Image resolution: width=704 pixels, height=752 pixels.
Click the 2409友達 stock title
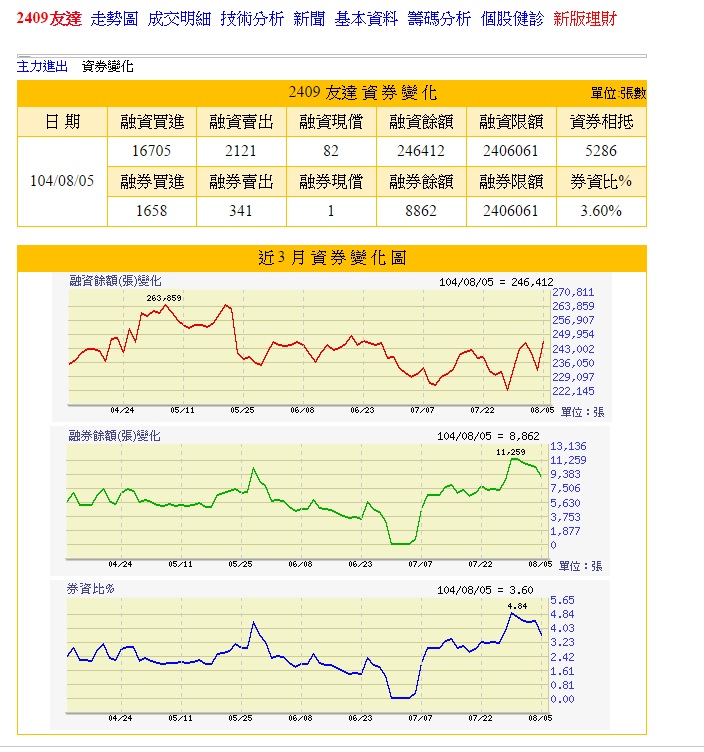tap(49, 19)
